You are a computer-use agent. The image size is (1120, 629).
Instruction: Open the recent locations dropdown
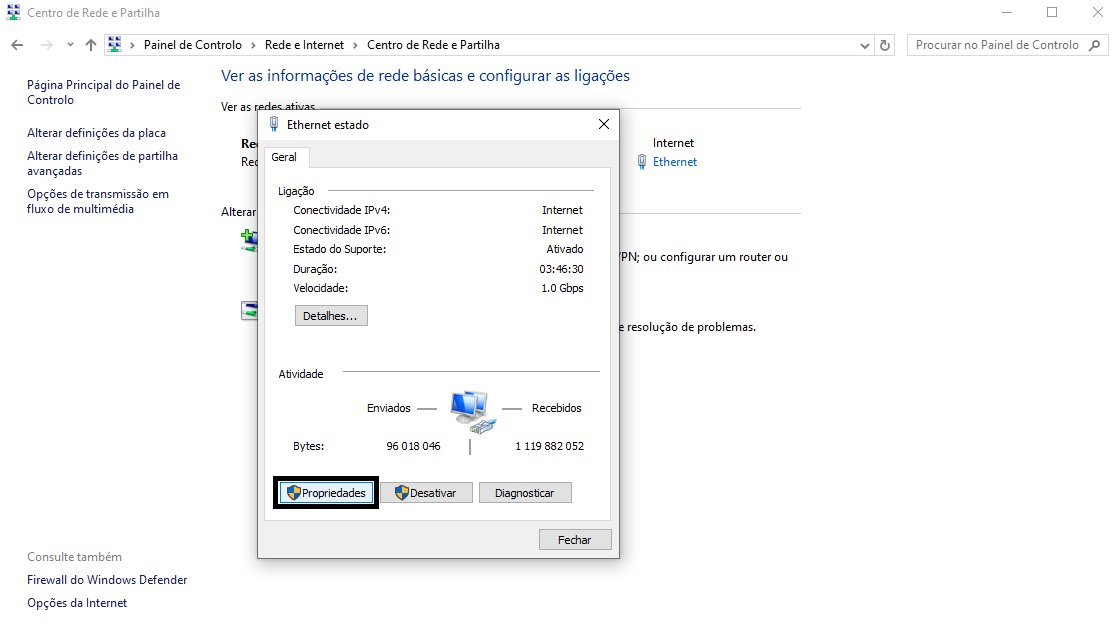tap(70, 45)
